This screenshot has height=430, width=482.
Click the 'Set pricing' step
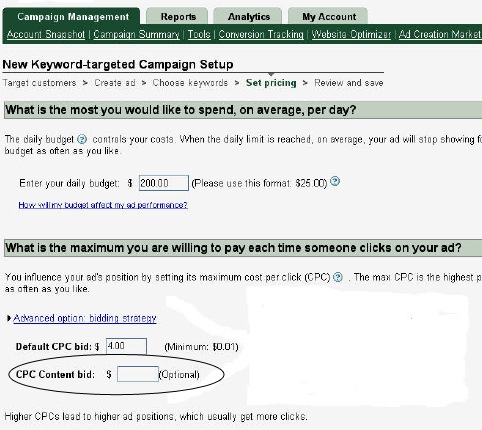coord(271,83)
